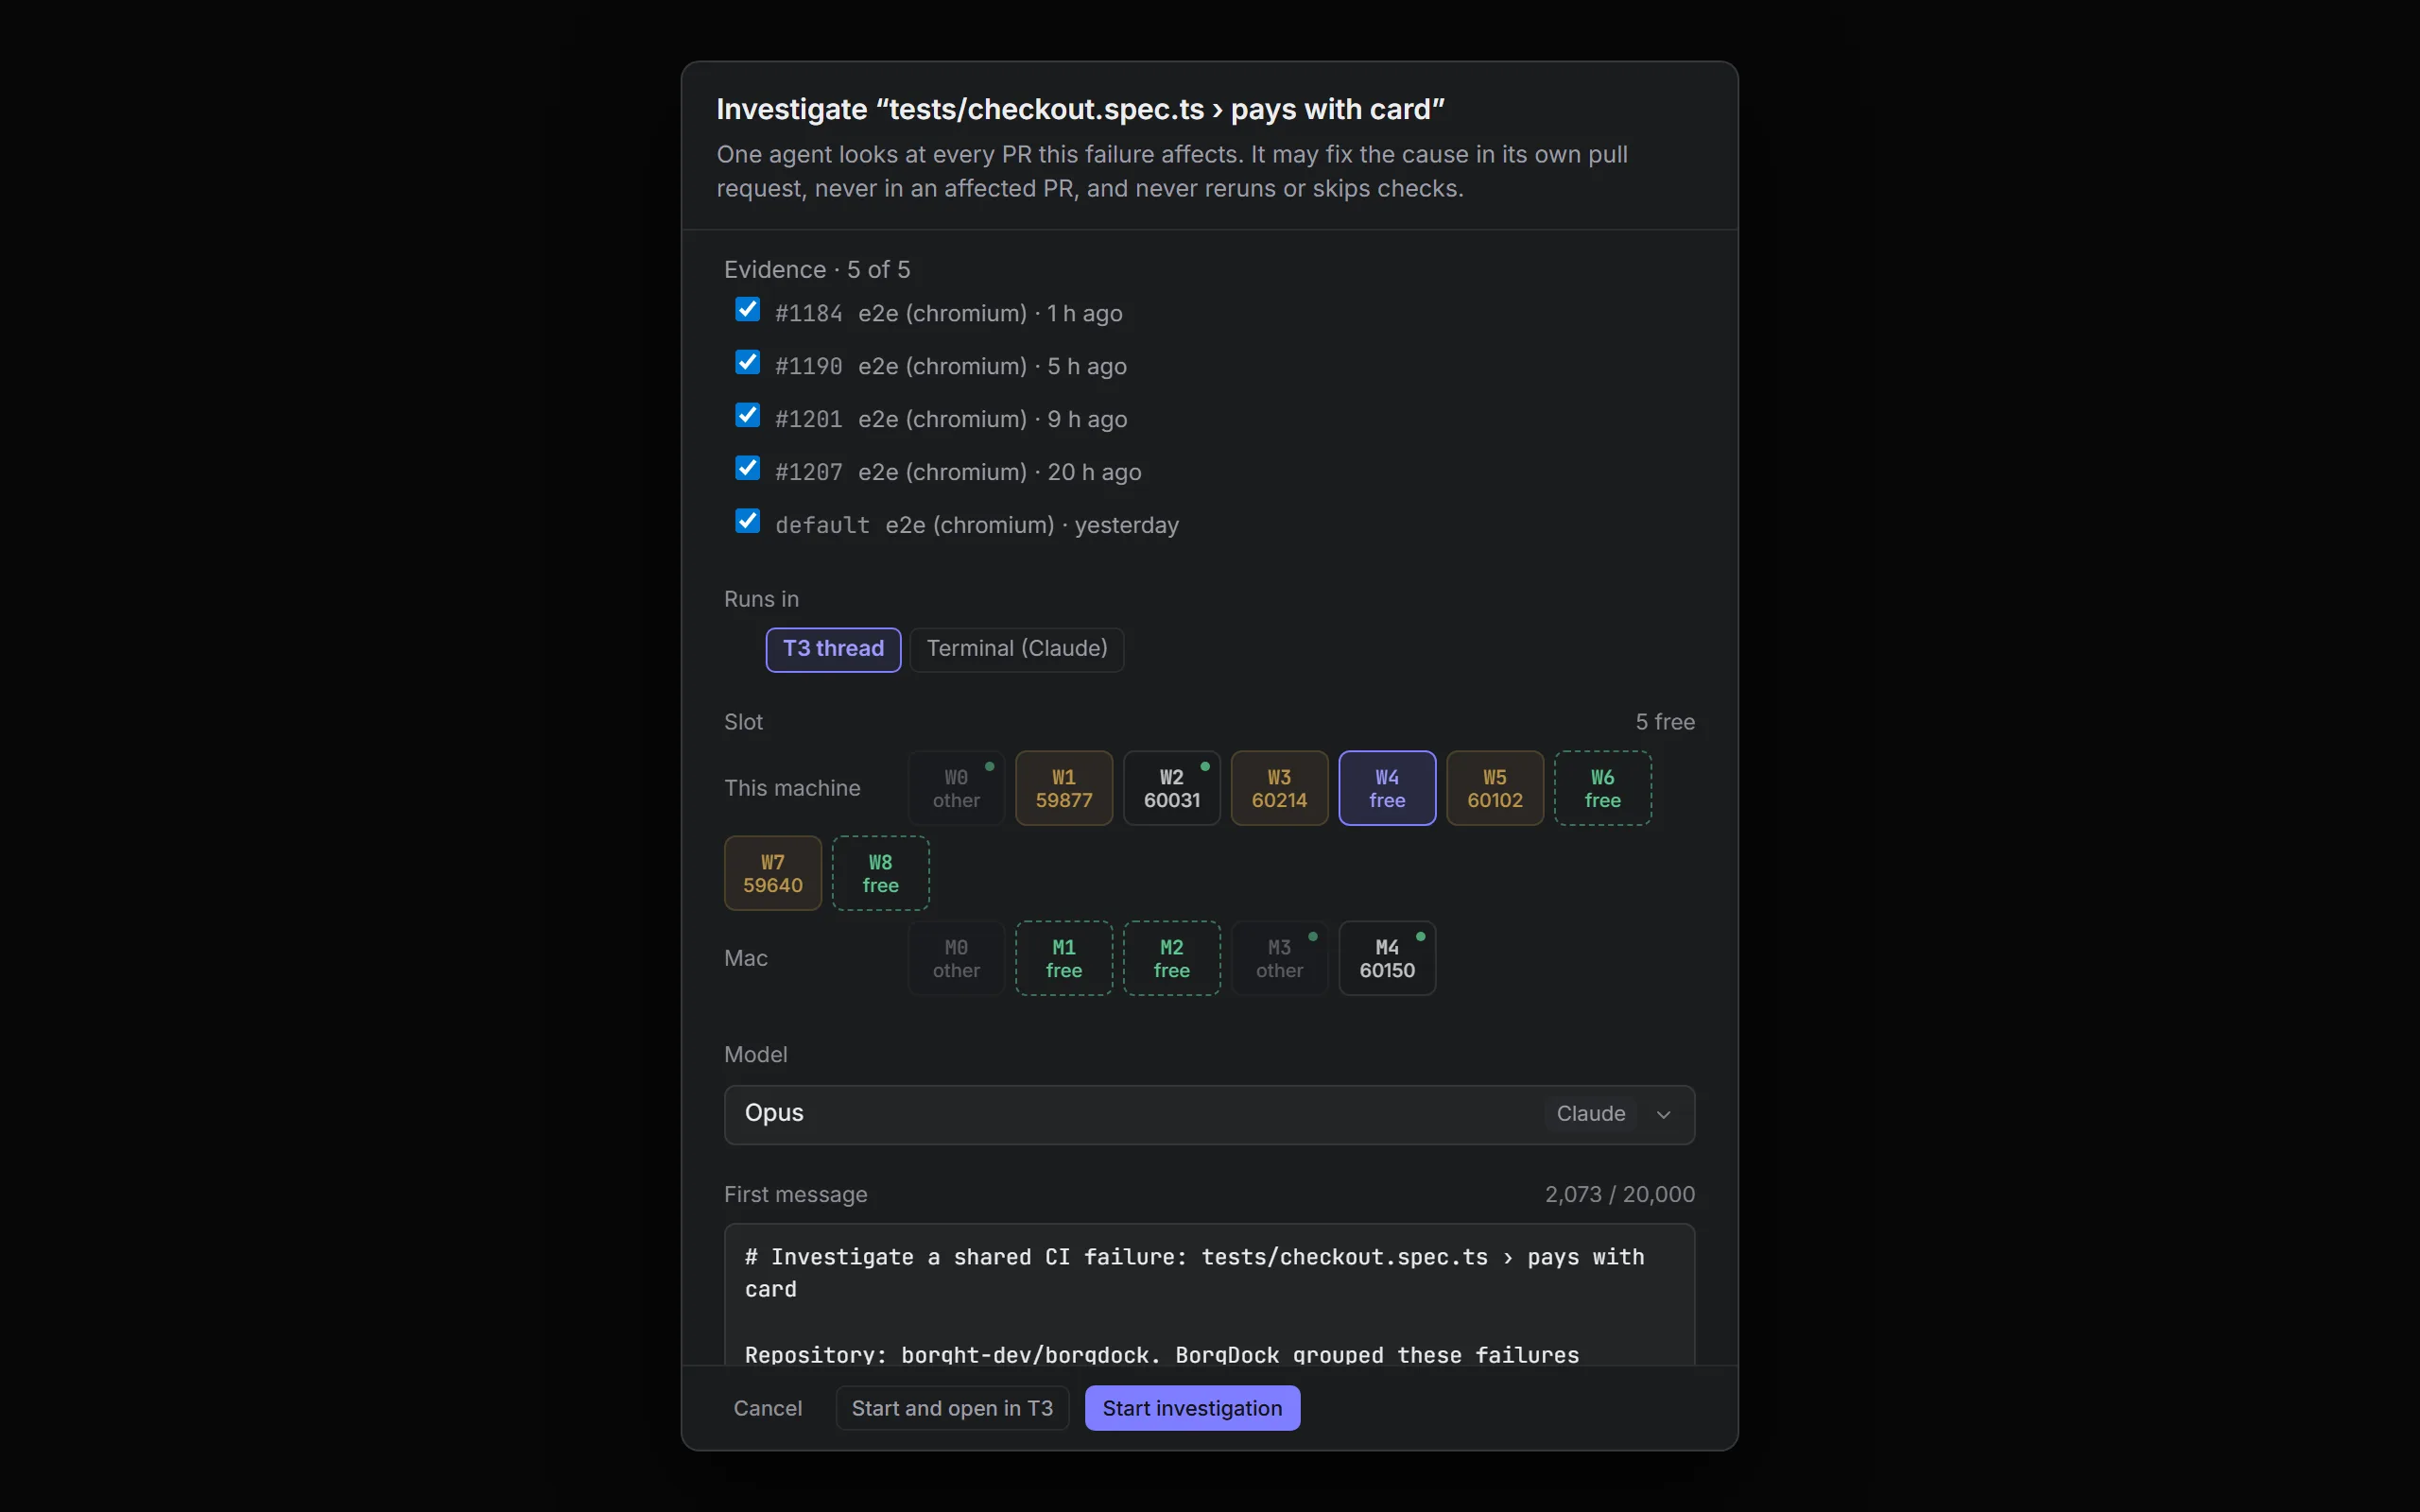Choose slot W2 60031
This screenshot has height=1512, width=2420.
(1172, 788)
